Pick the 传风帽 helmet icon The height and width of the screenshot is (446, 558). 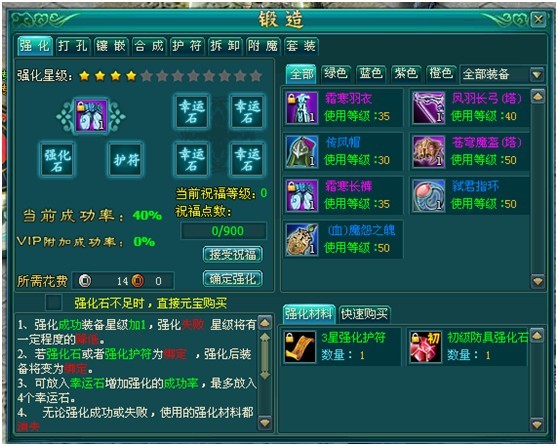tap(302, 152)
